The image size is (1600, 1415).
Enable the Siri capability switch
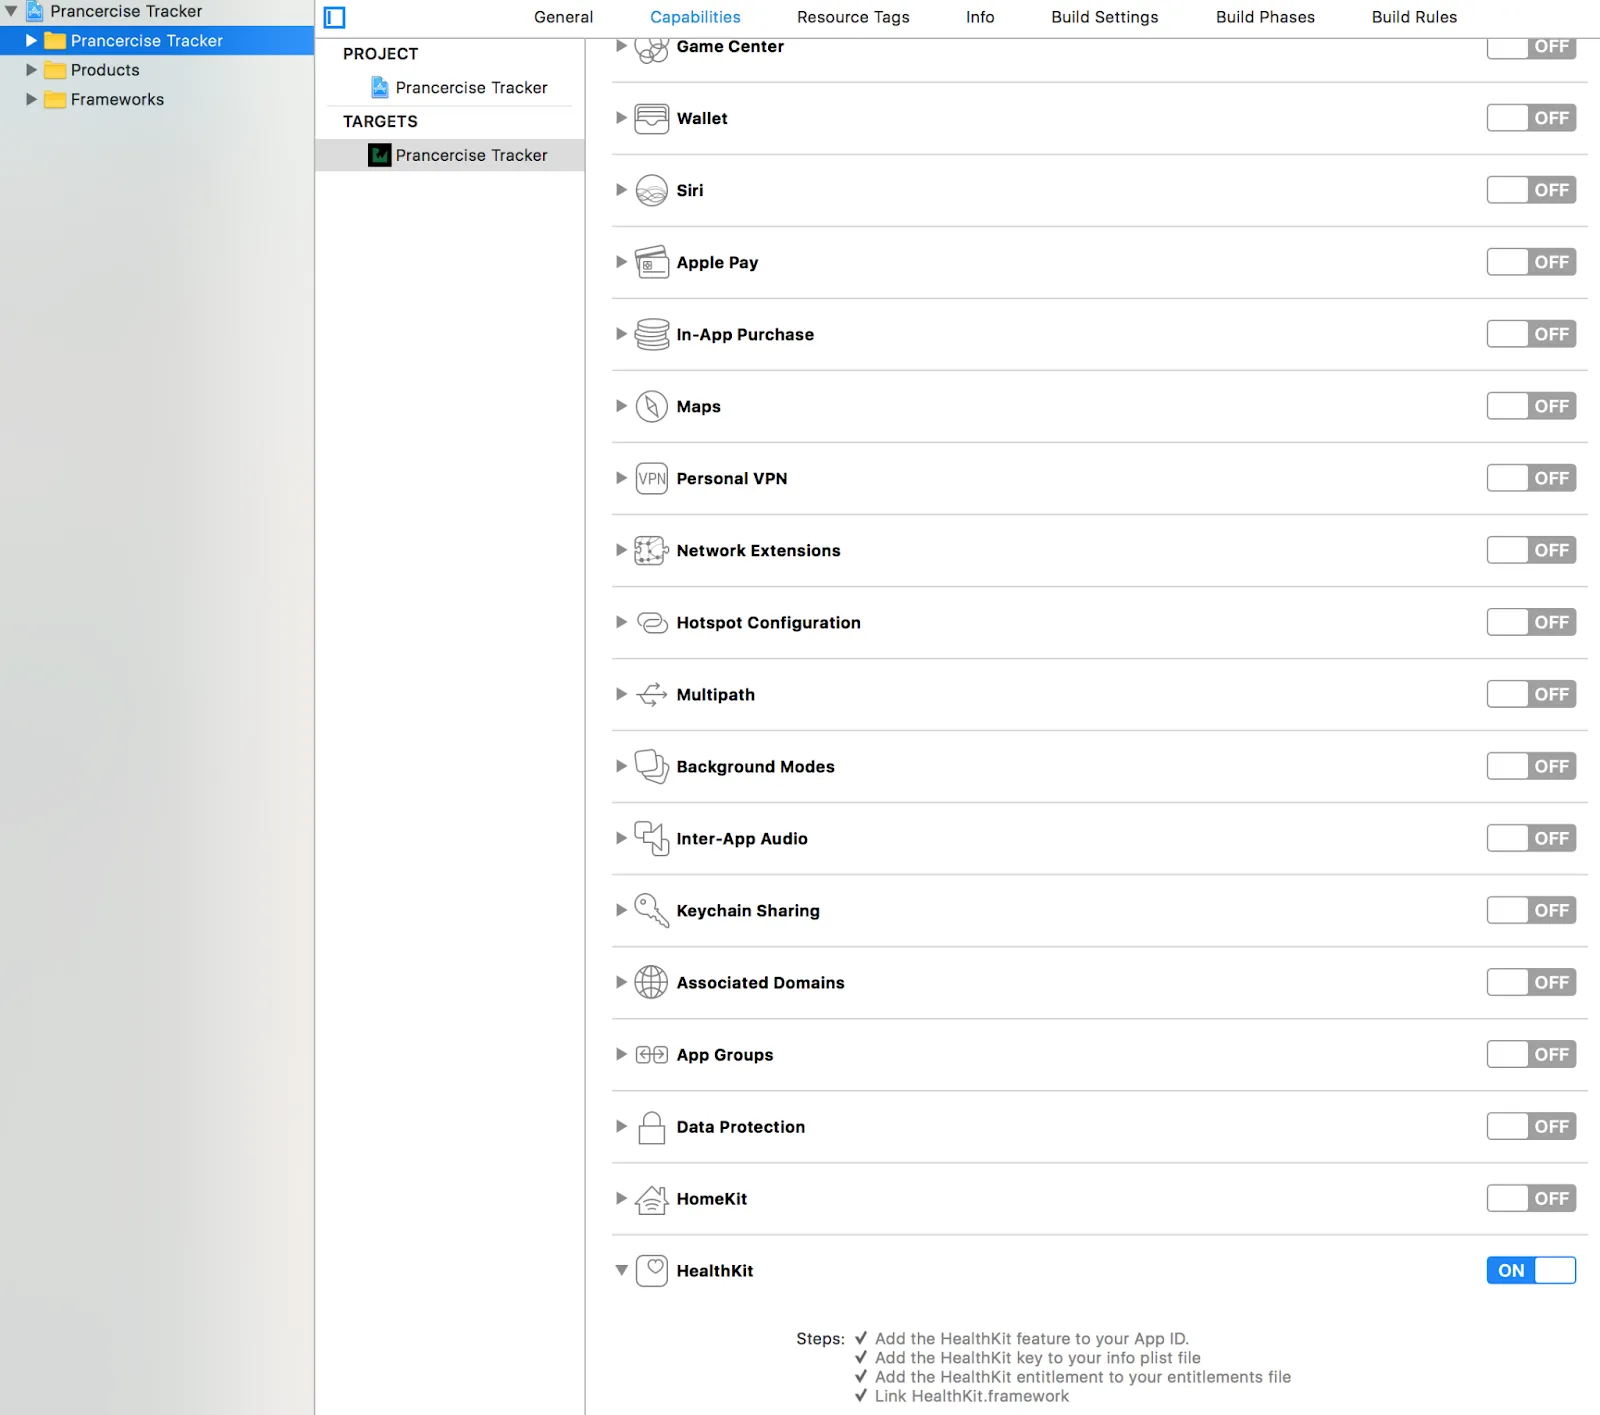1531,190
